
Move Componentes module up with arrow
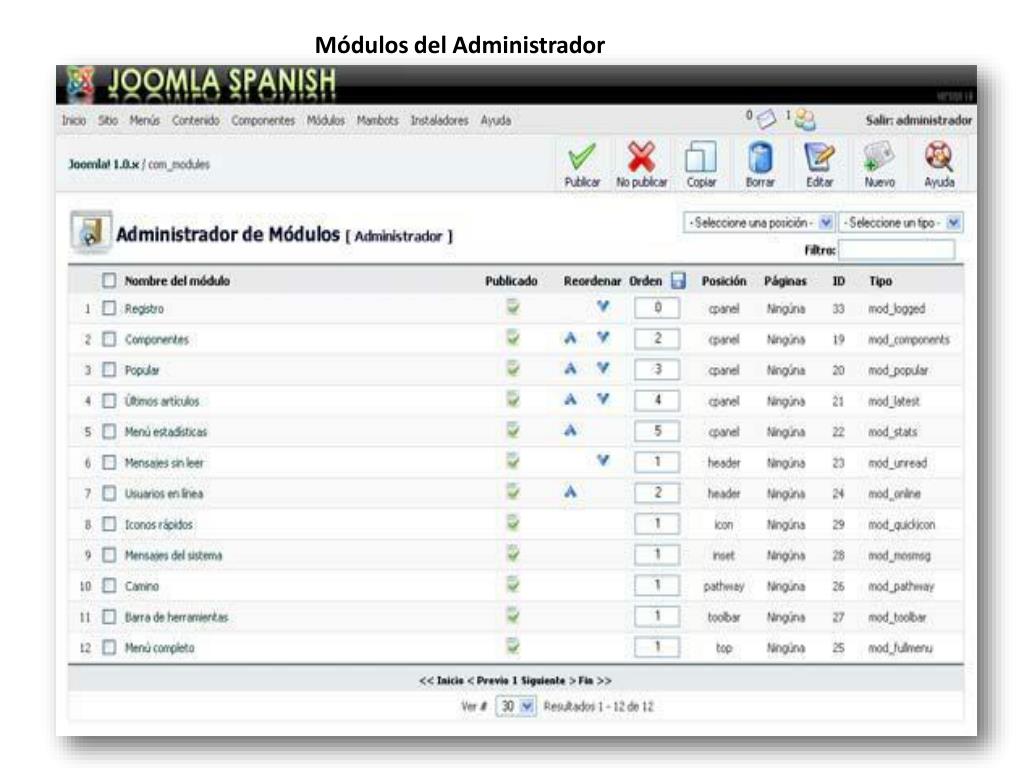(x=570, y=338)
